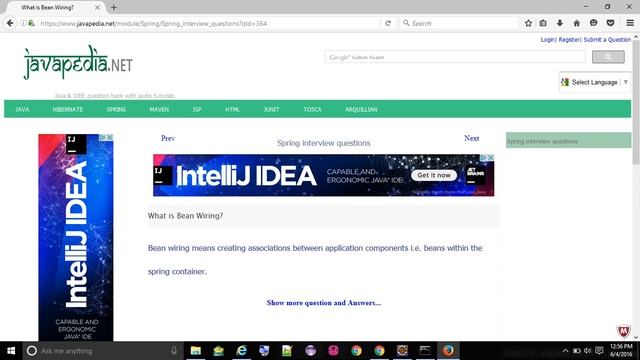Screen dimensions: 640x360
Task: Open a new browser tab with the plus button
Action: tap(114, 7)
